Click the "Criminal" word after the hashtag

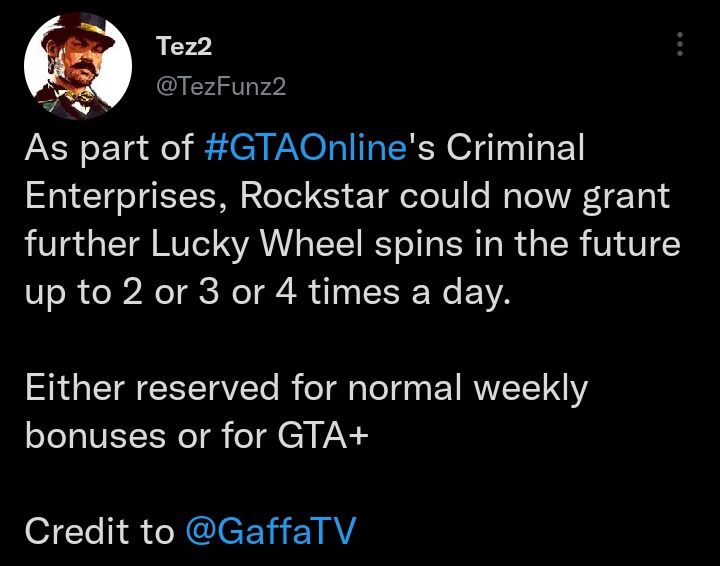coord(514,148)
